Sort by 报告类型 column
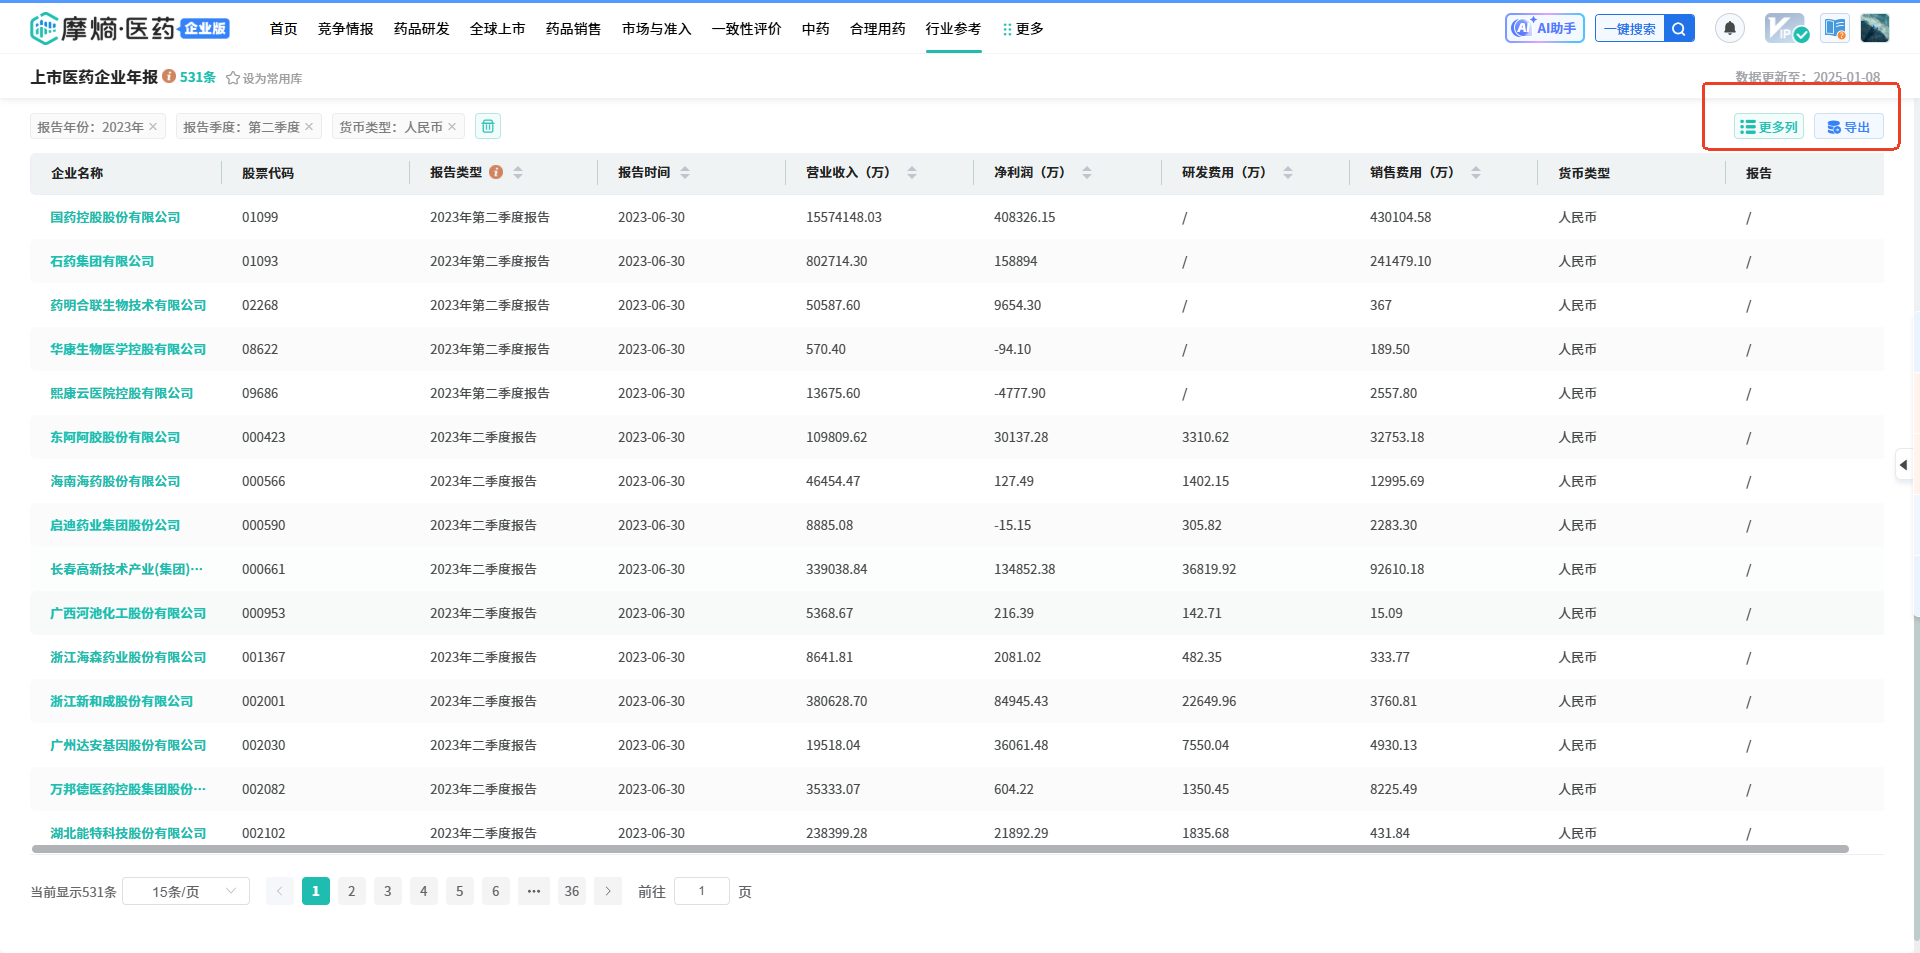 pyautogui.click(x=518, y=172)
